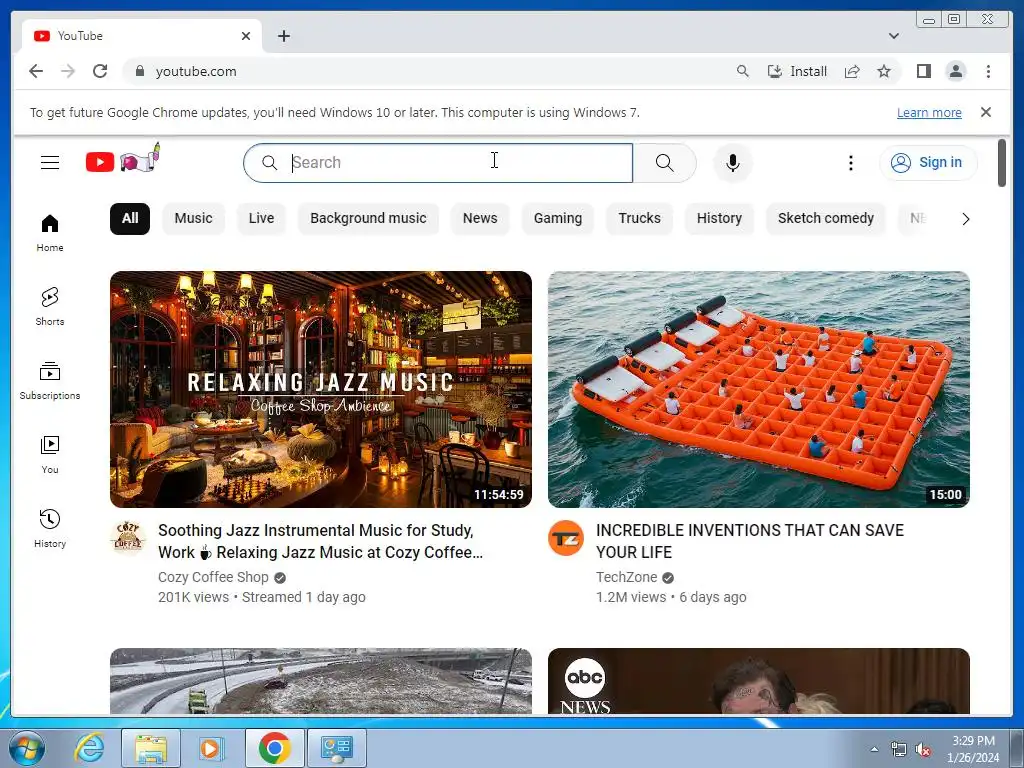The height and width of the screenshot is (768, 1024).
Task: Select the Live filter chip
Action: (261, 218)
